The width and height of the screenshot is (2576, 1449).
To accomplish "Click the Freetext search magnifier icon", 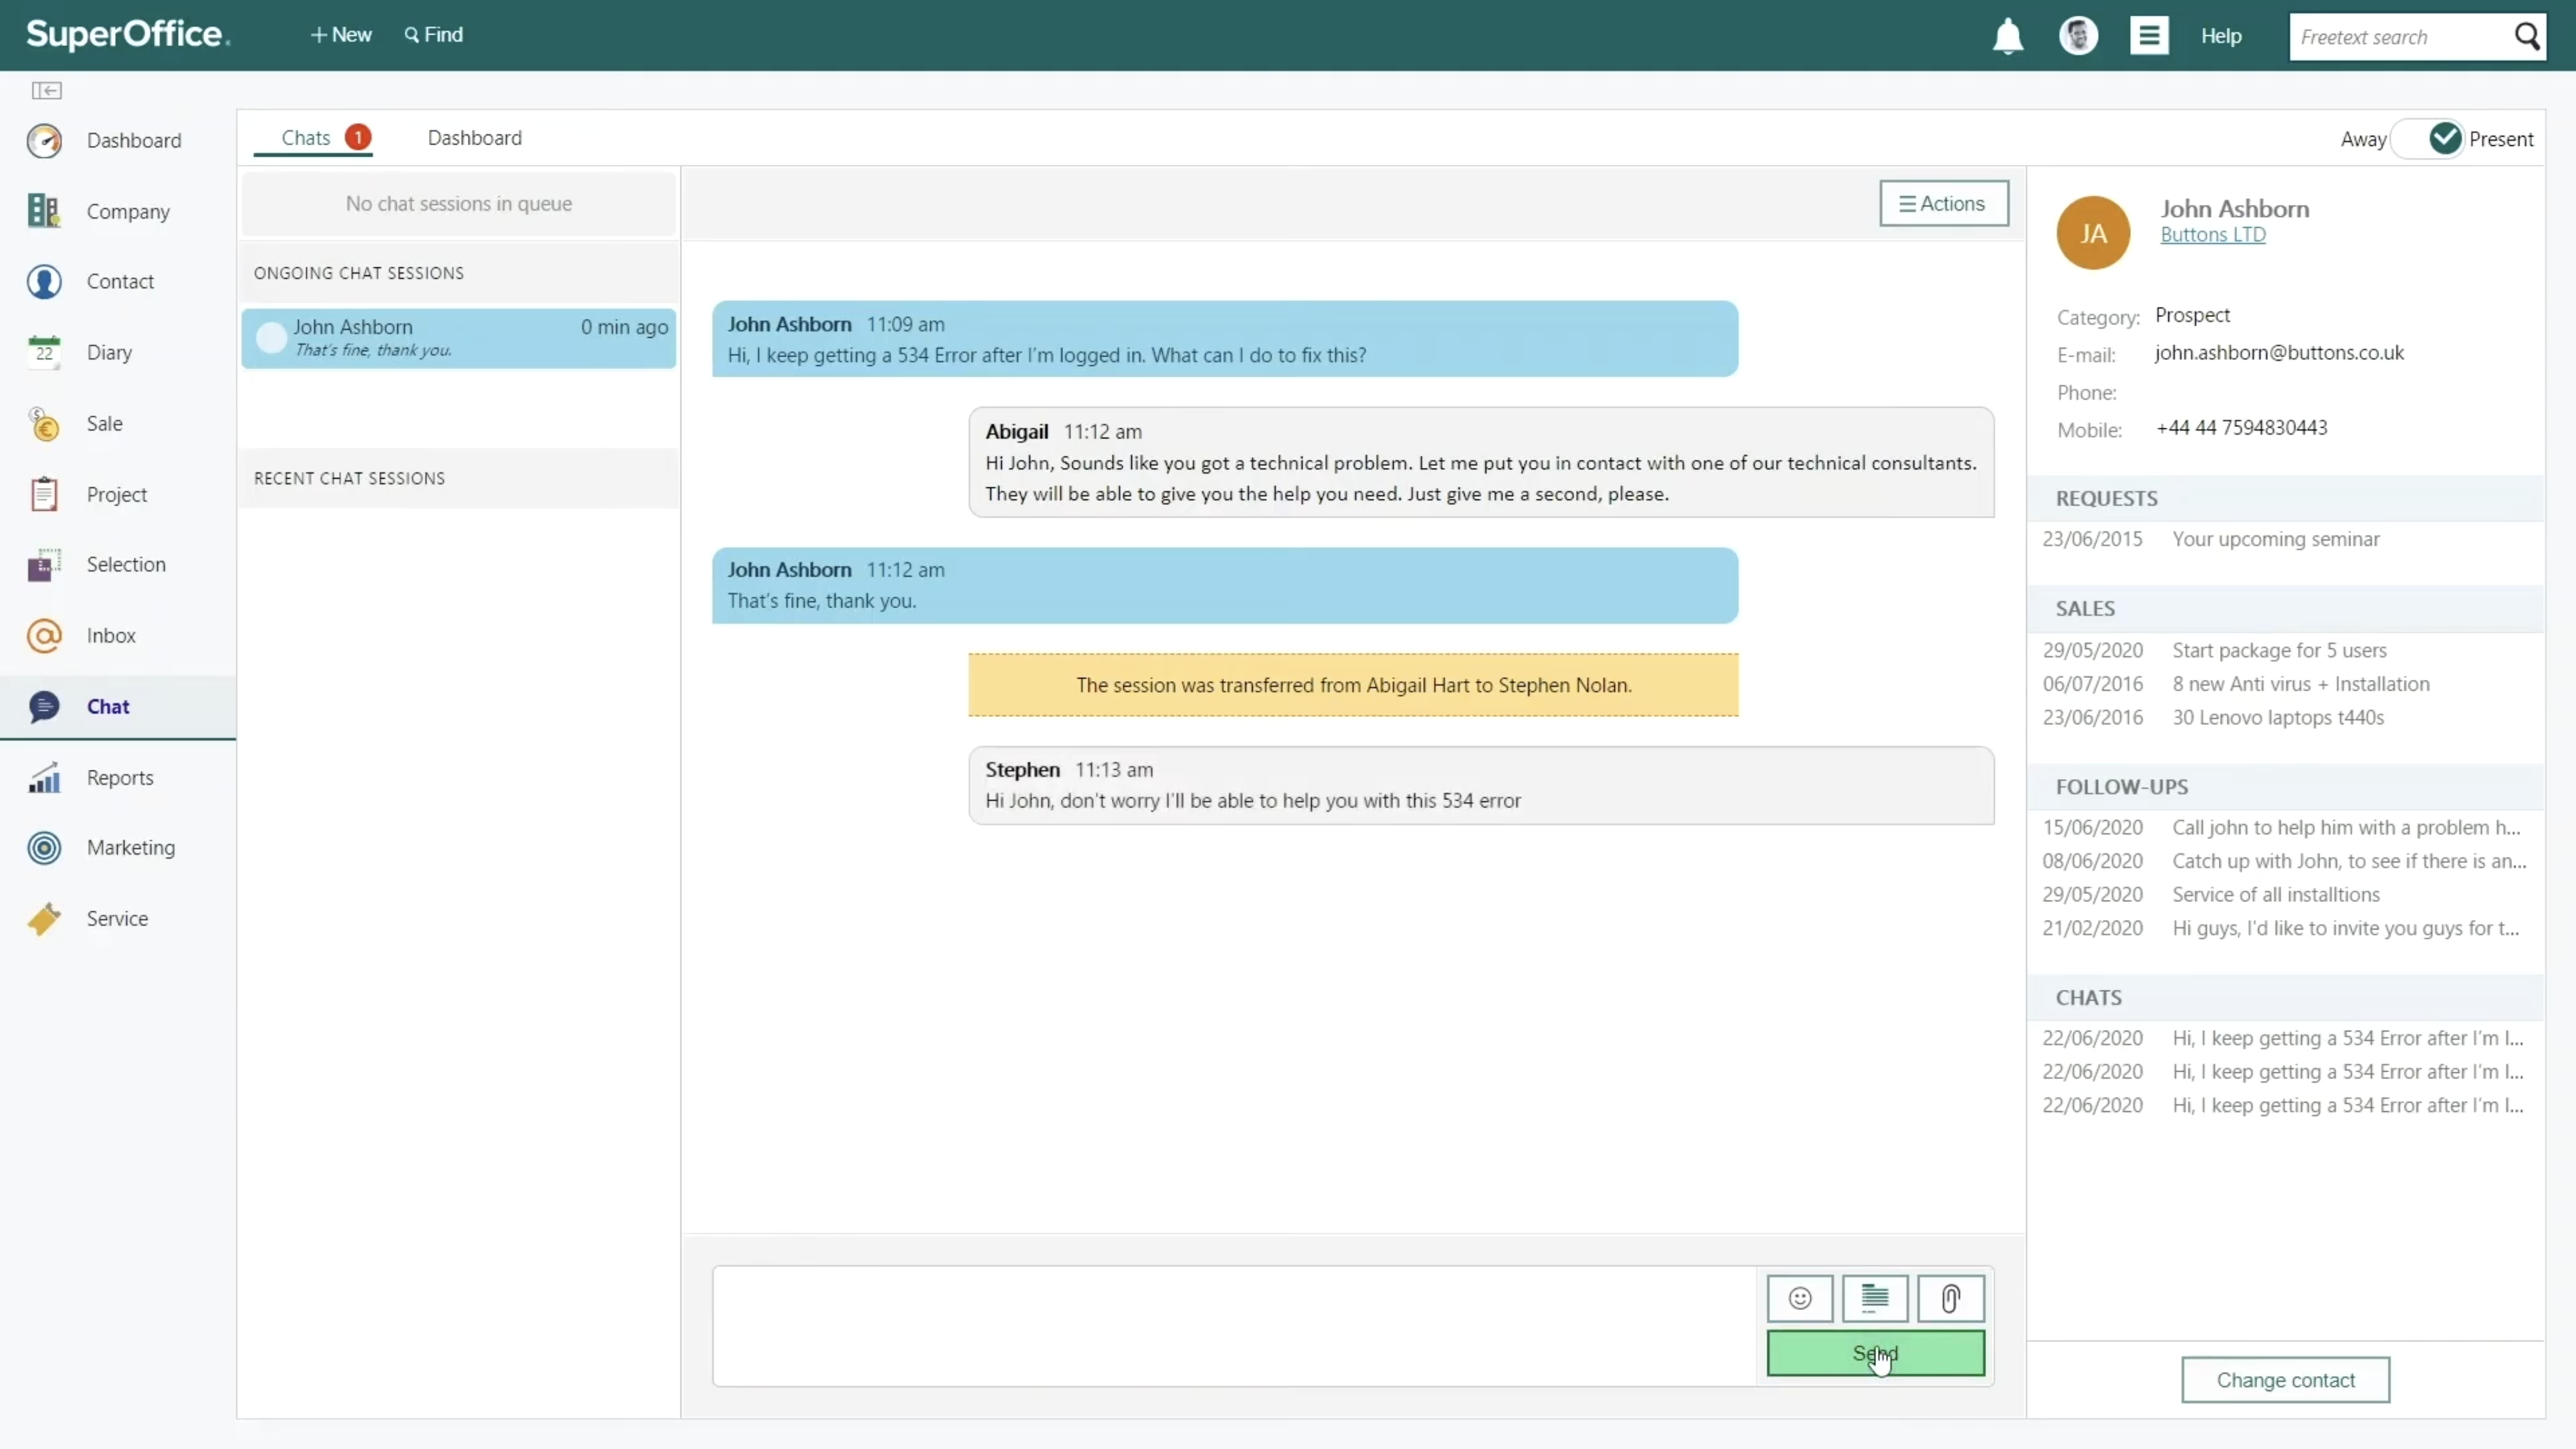I will 2526,36.
